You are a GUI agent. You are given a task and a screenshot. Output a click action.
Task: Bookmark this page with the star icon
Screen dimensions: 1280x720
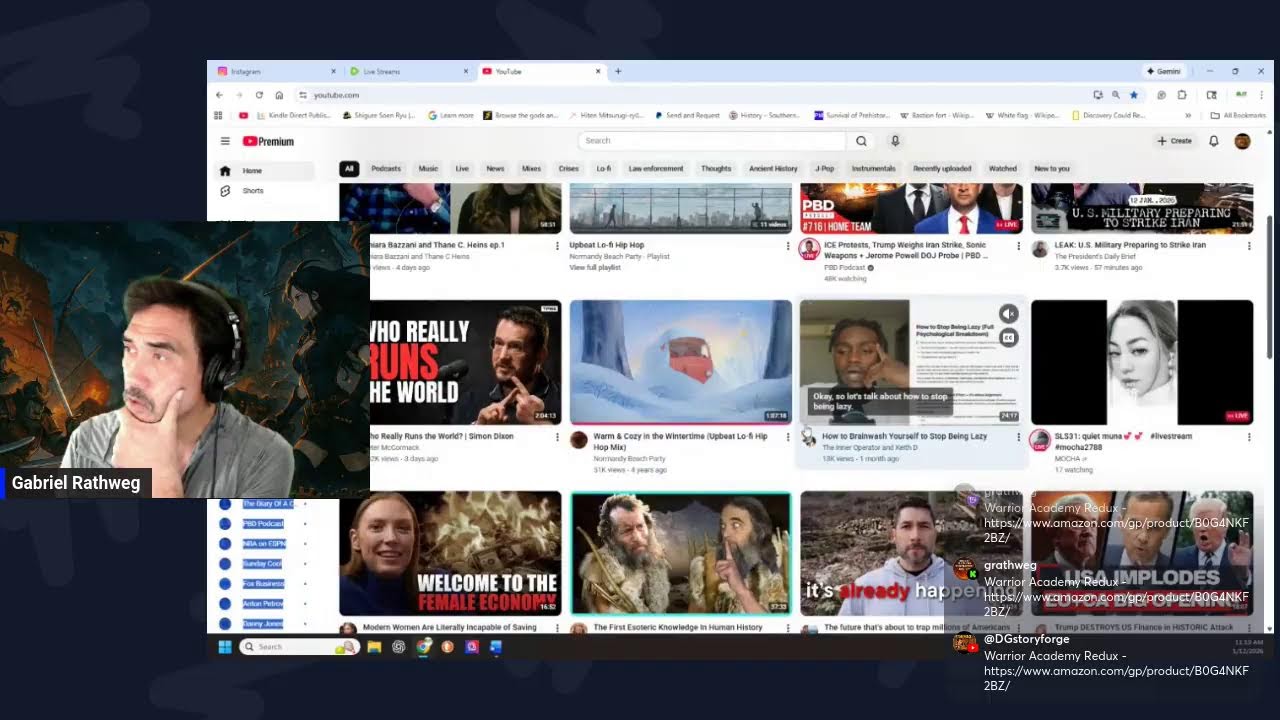pyautogui.click(x=1134, y=95)
